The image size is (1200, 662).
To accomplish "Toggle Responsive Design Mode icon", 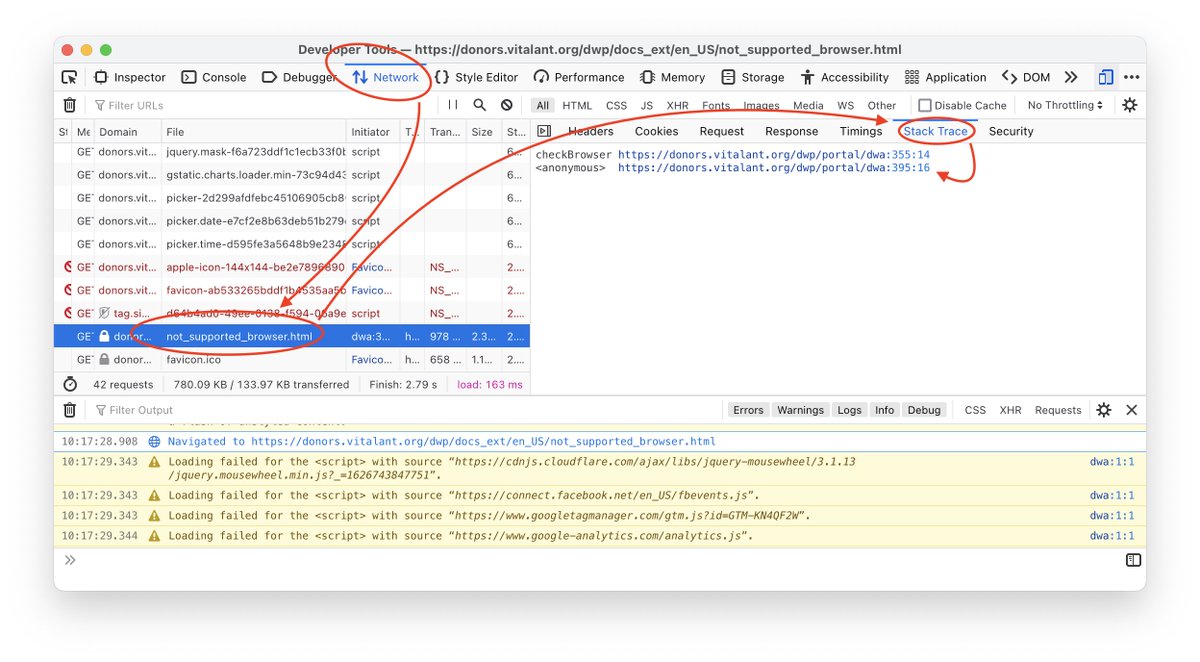I will 1105,77.
